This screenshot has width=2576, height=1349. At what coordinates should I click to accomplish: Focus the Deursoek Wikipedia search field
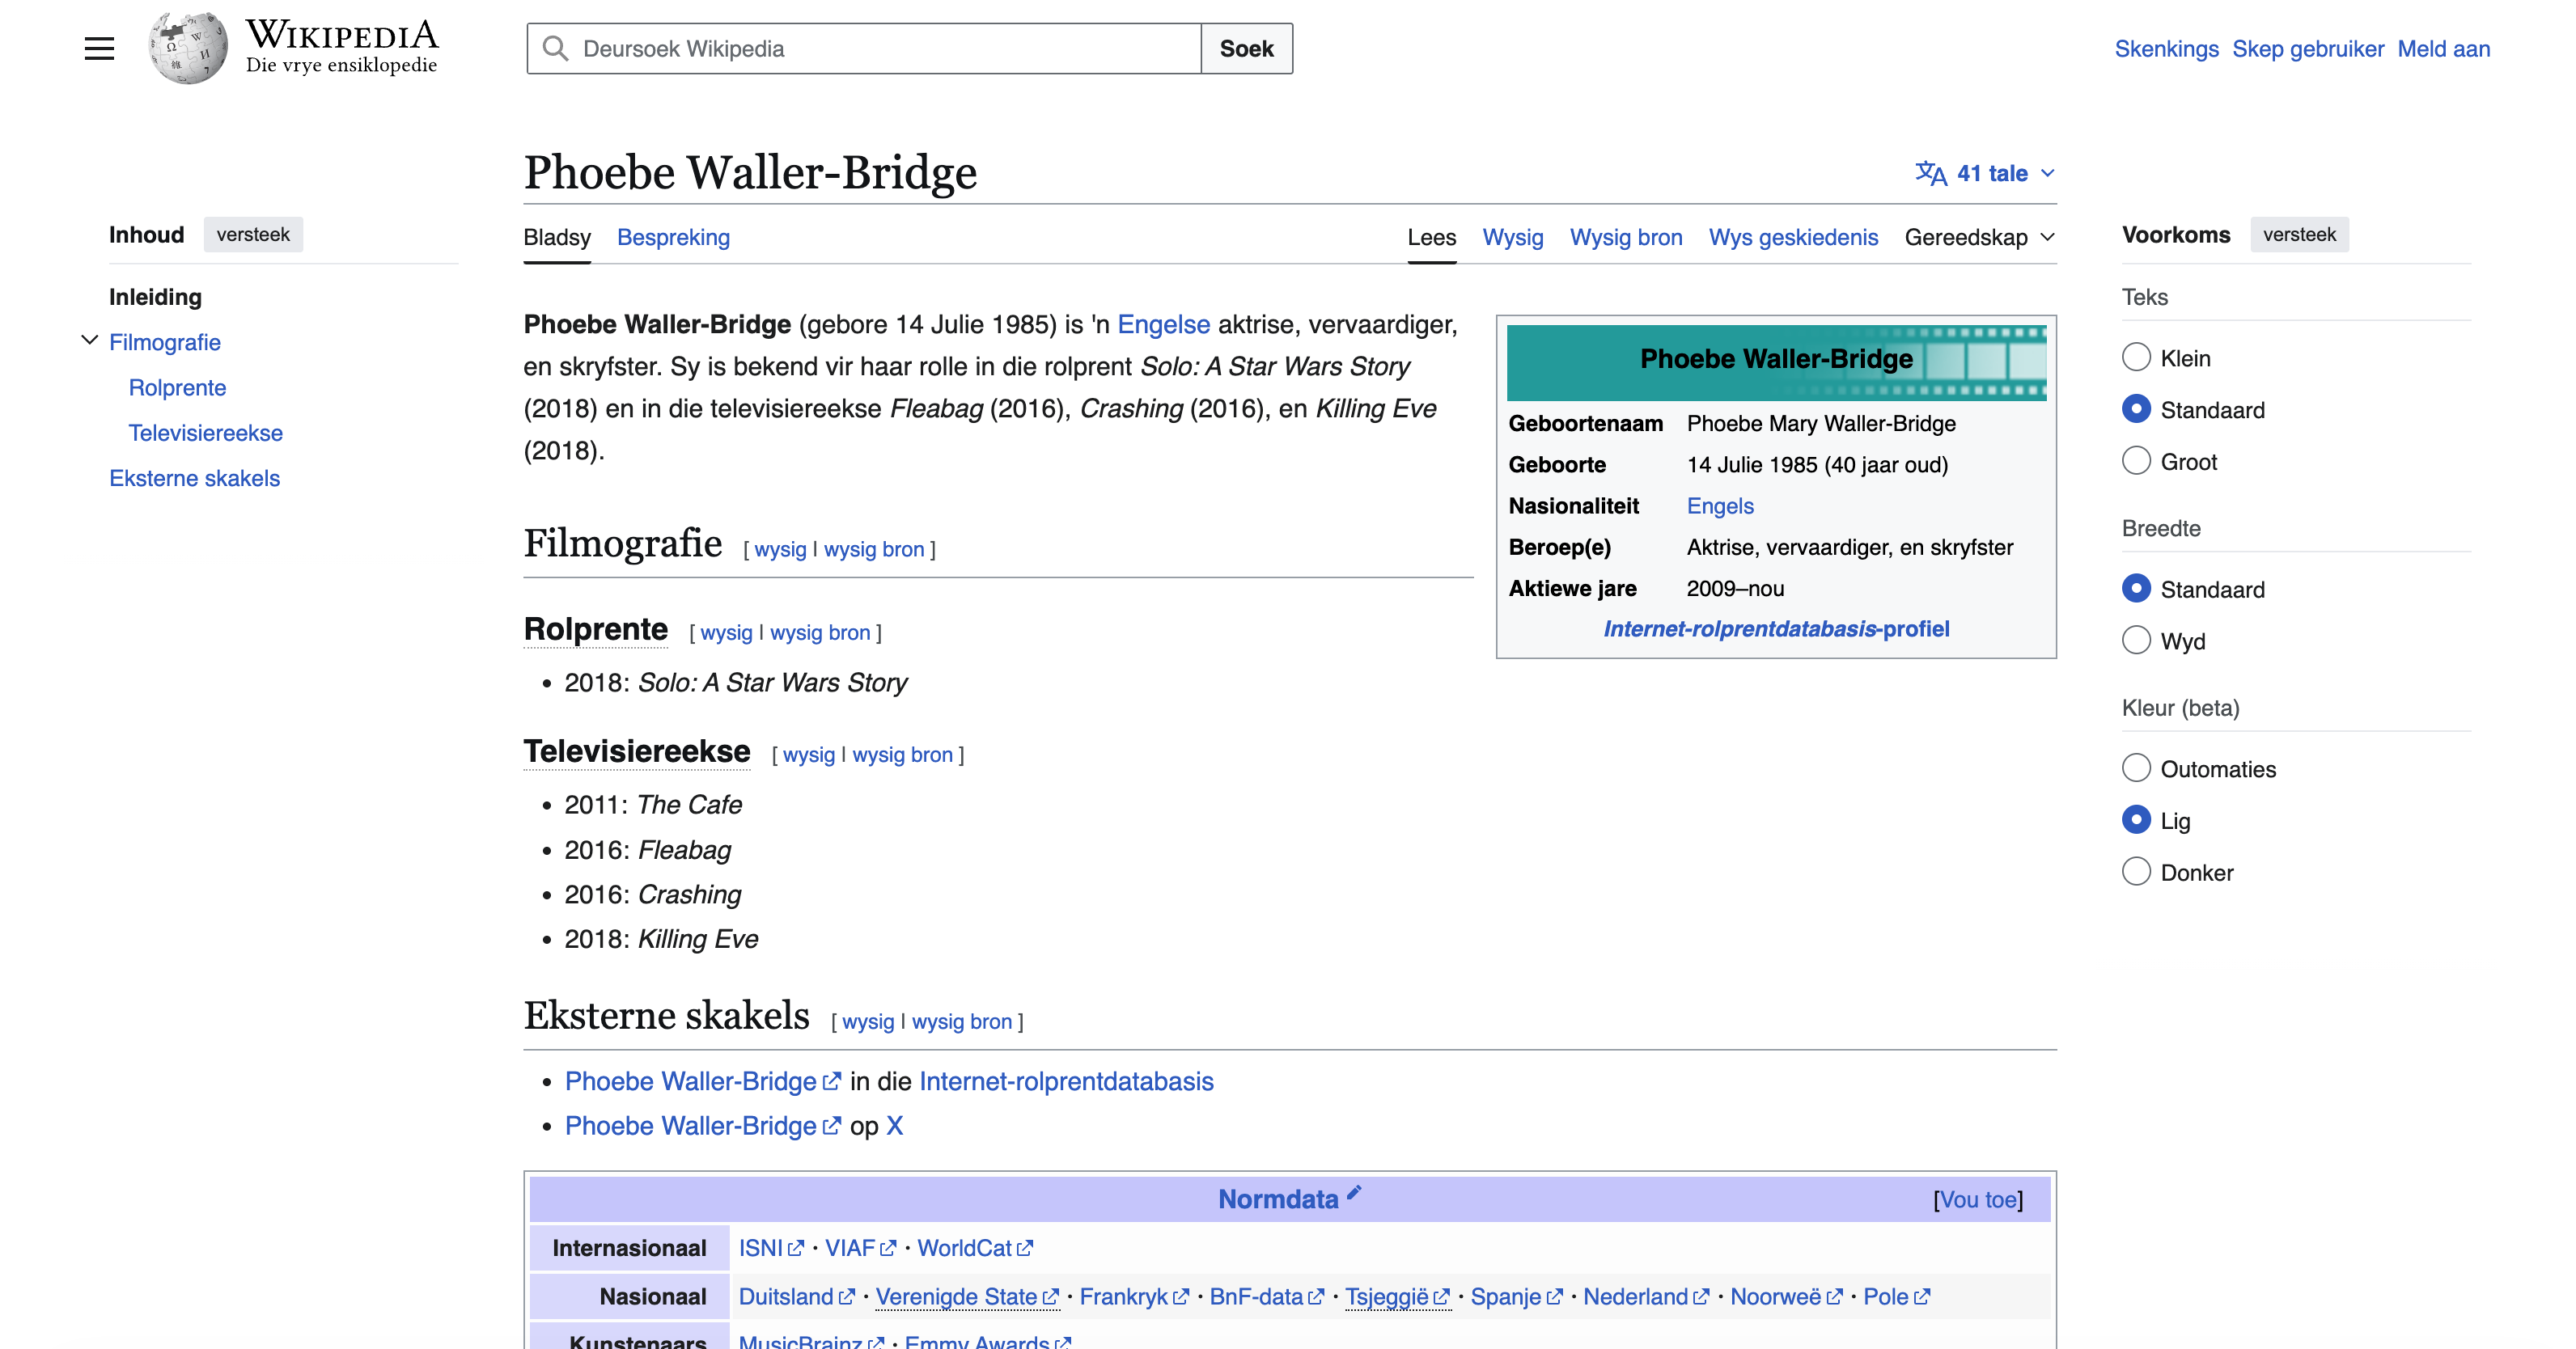pos(864,48)
